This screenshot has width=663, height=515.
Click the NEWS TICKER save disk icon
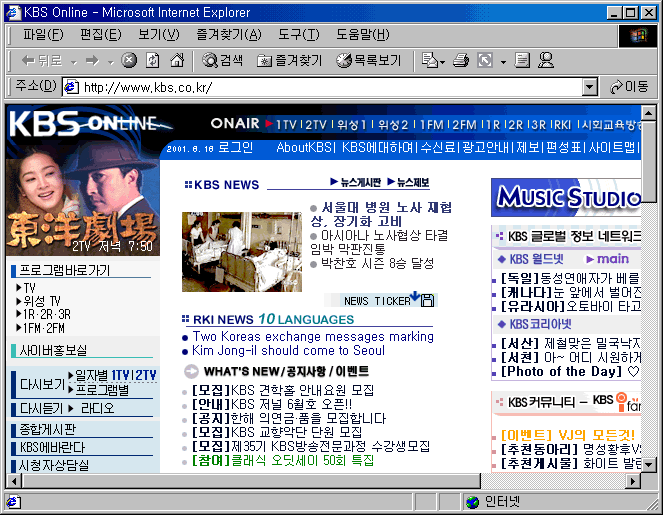pyautogui.click(x=427, y=301)
